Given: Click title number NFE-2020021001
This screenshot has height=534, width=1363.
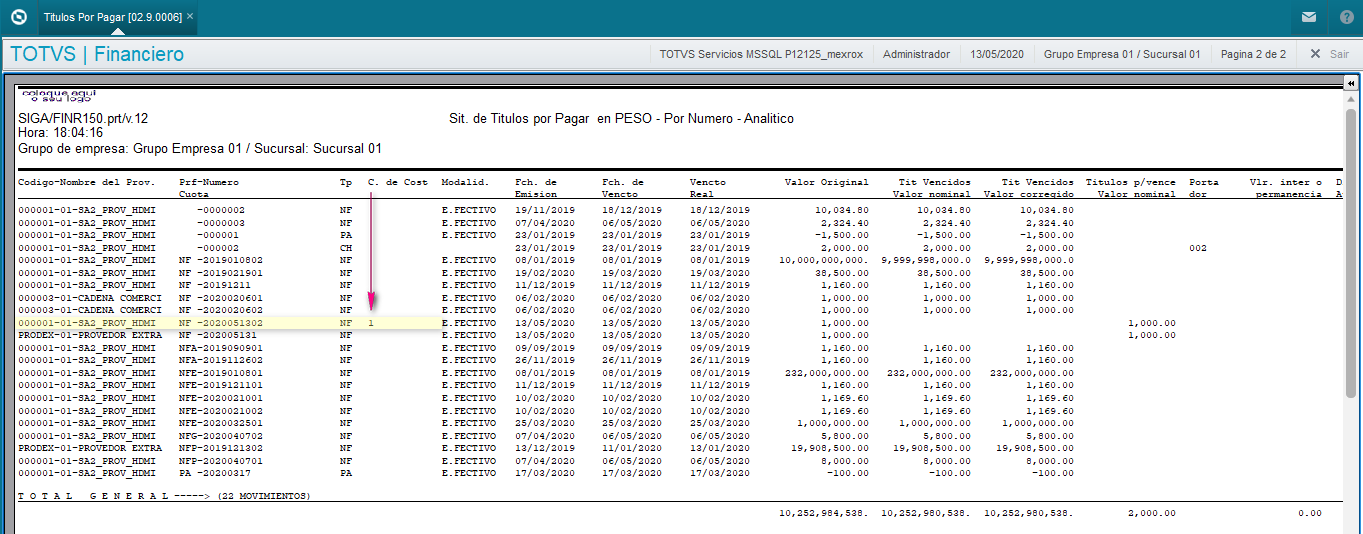Looking at the screenshot, I should pyautogui.click(x=220, y=398).
